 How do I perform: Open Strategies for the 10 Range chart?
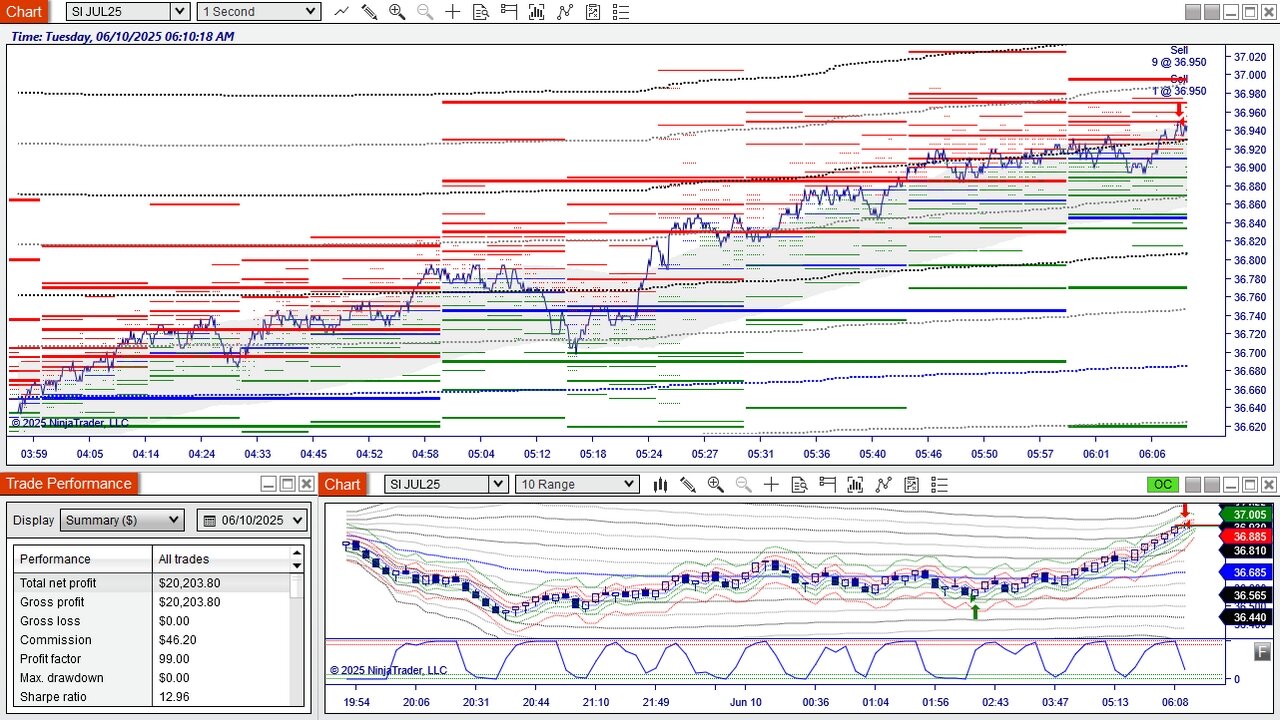click(883, 484)
